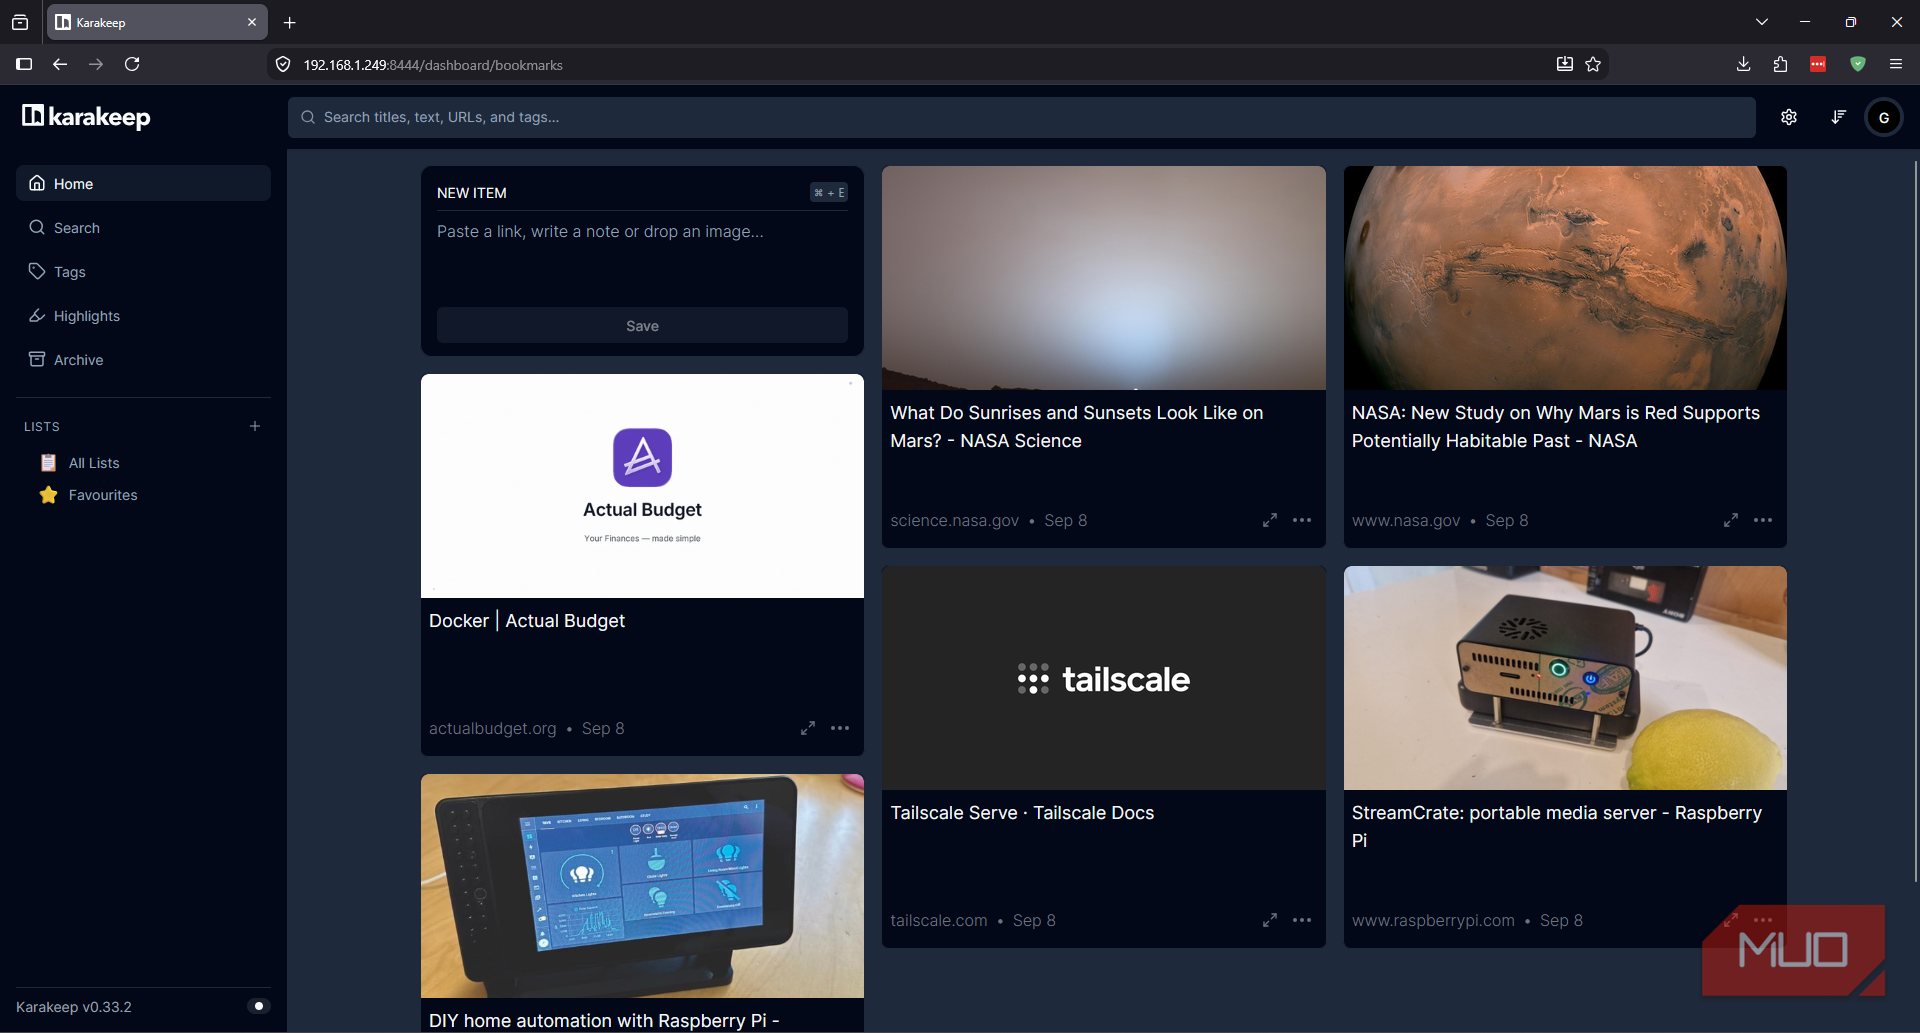Click the tailscale logo thumbnail
Screen dimensions: 1920x1033
(x=1104, y=678)
